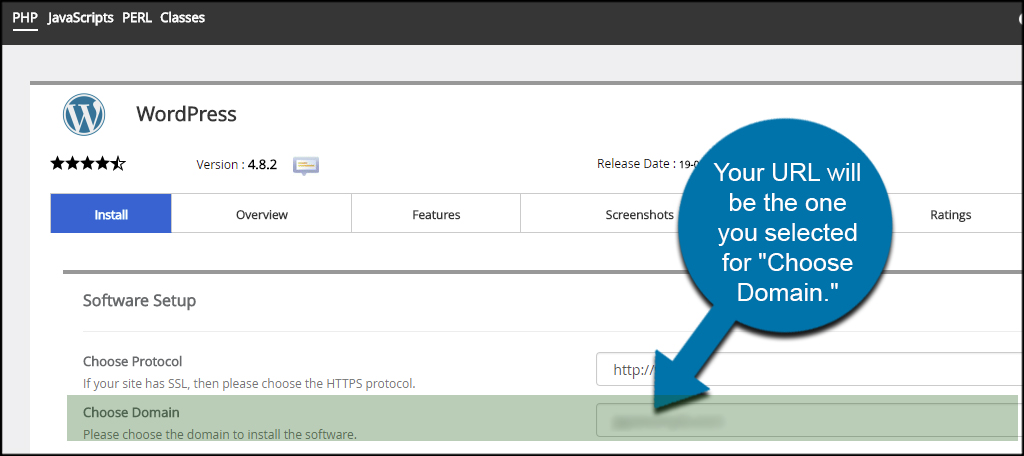This screenshot has height=456, width=1024.
Task: Click the Choose Protocol label
Action: pos(133,361)
